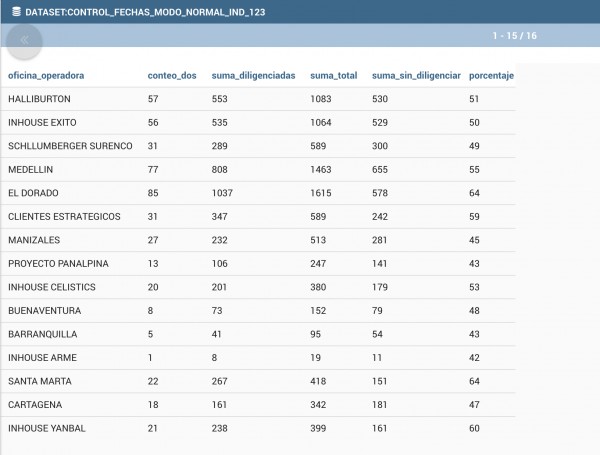Click the suma_diligenciadas column header
Viewport: 600px width, 455px height.
click(x=253, y=75)
